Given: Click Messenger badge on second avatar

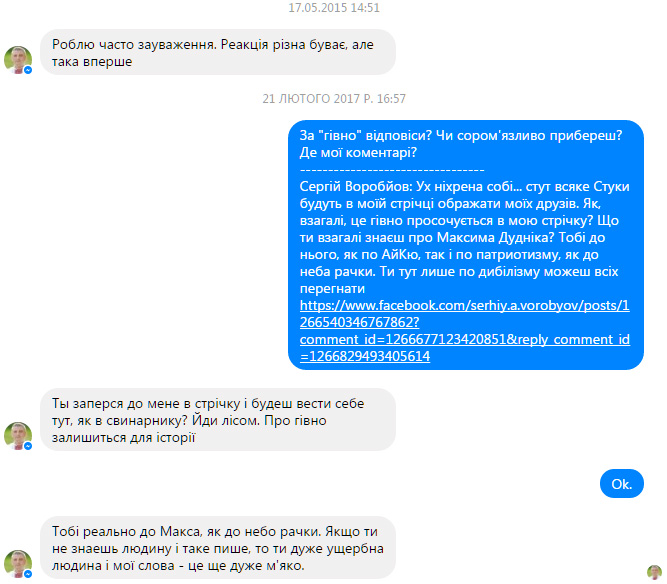Looking at the screenshot, I should point(28,446).
